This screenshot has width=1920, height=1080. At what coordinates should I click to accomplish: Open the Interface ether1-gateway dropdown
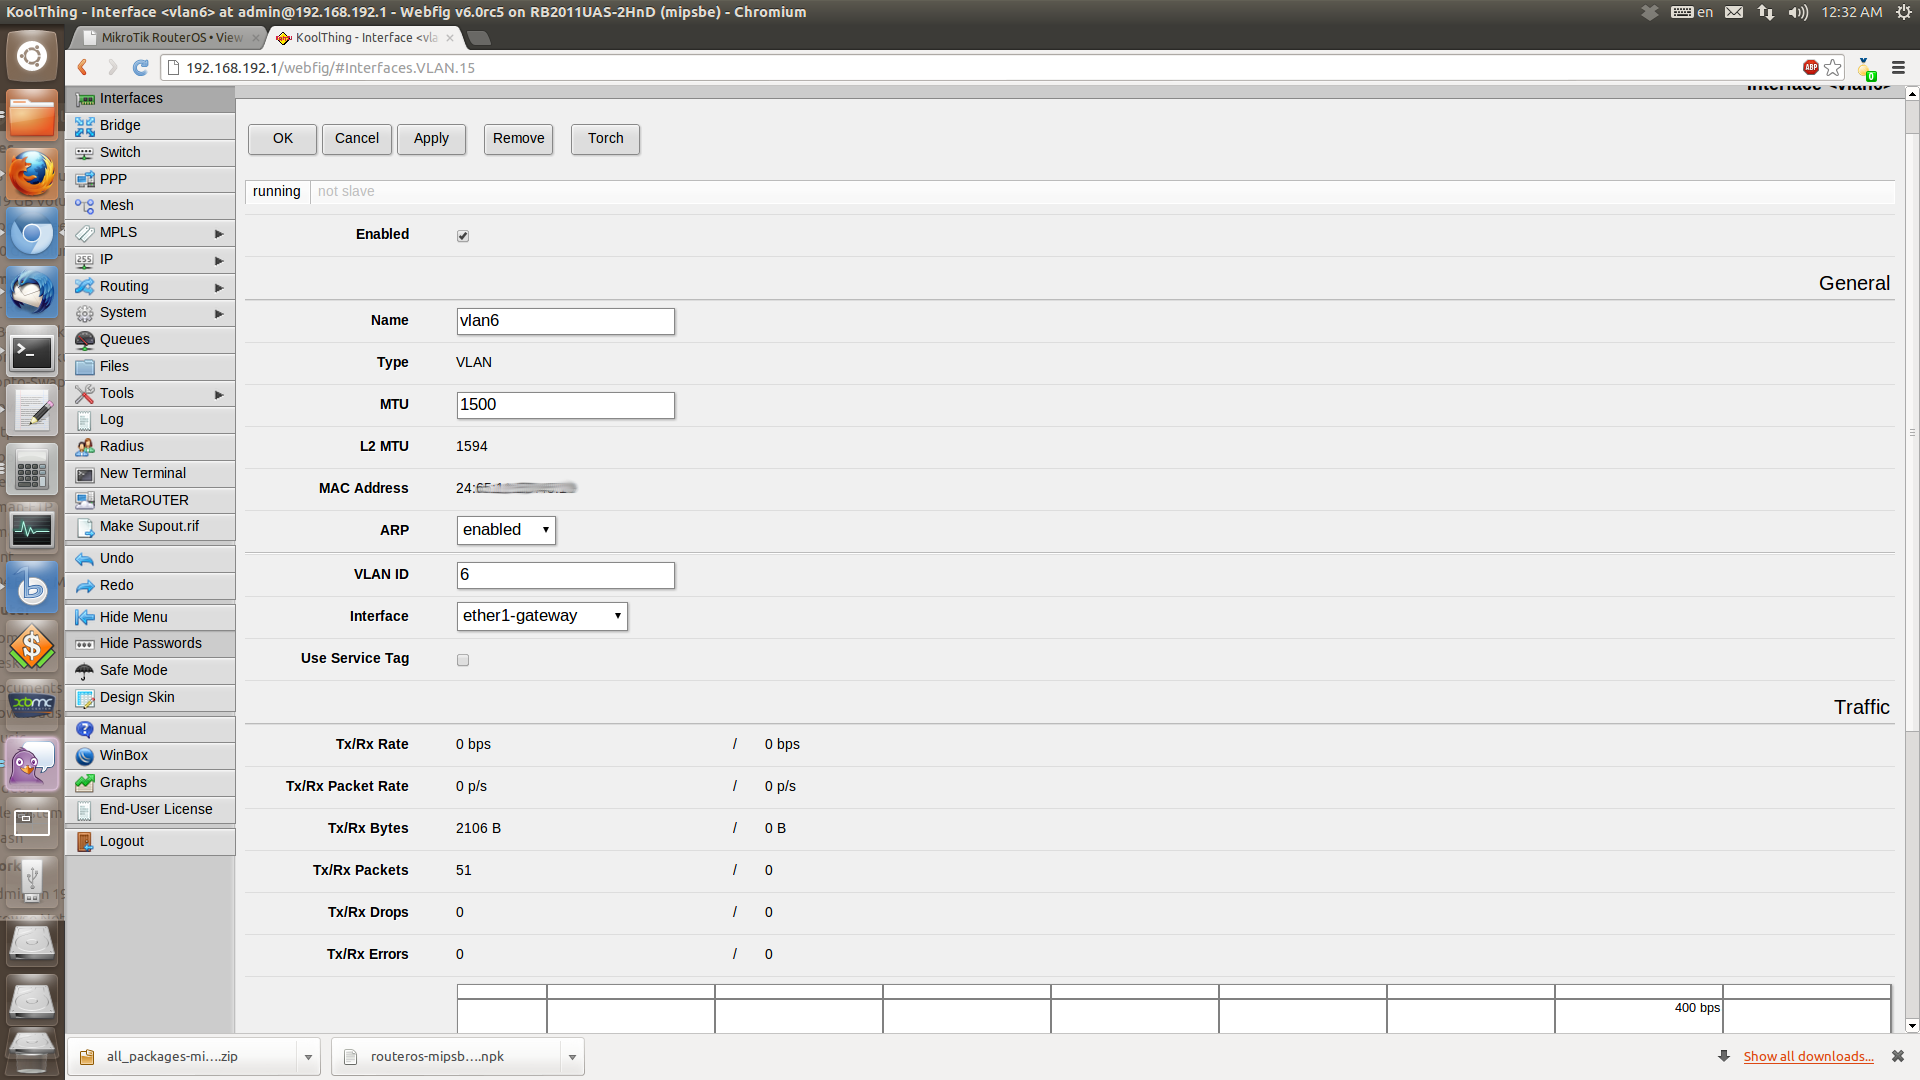tap(542, 616)
